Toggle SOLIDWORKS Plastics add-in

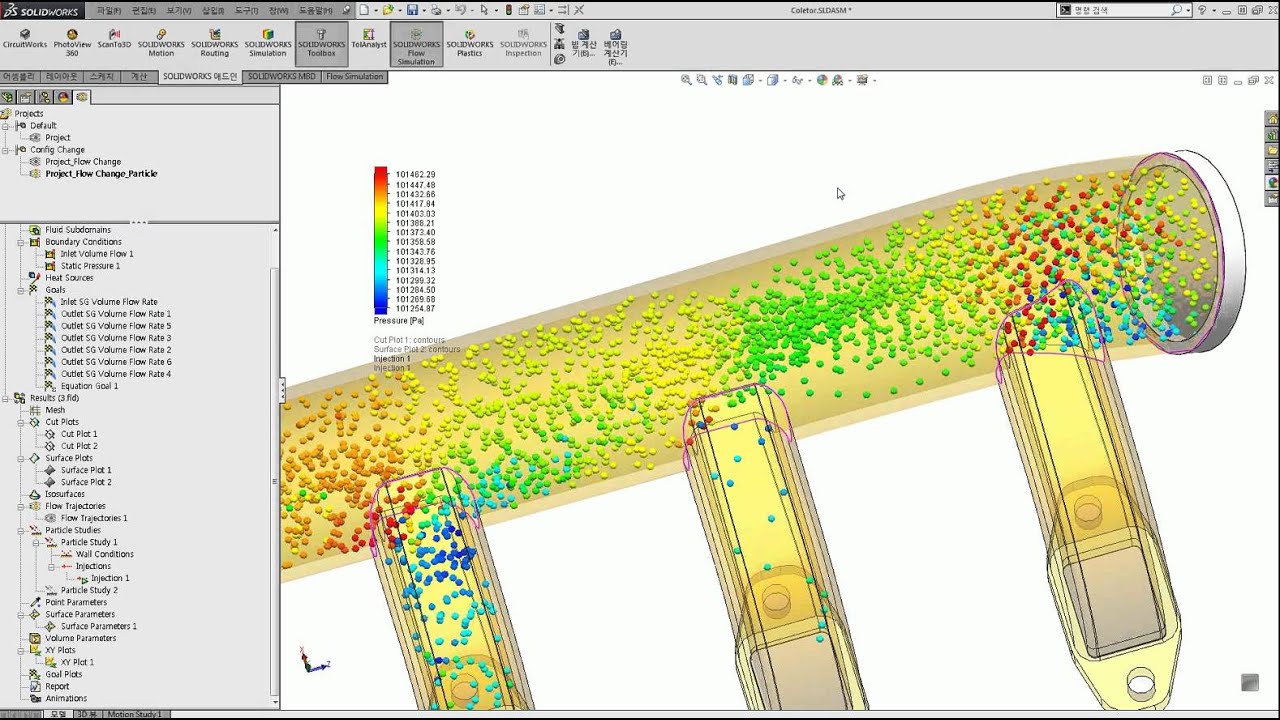[x=469, y=42]
